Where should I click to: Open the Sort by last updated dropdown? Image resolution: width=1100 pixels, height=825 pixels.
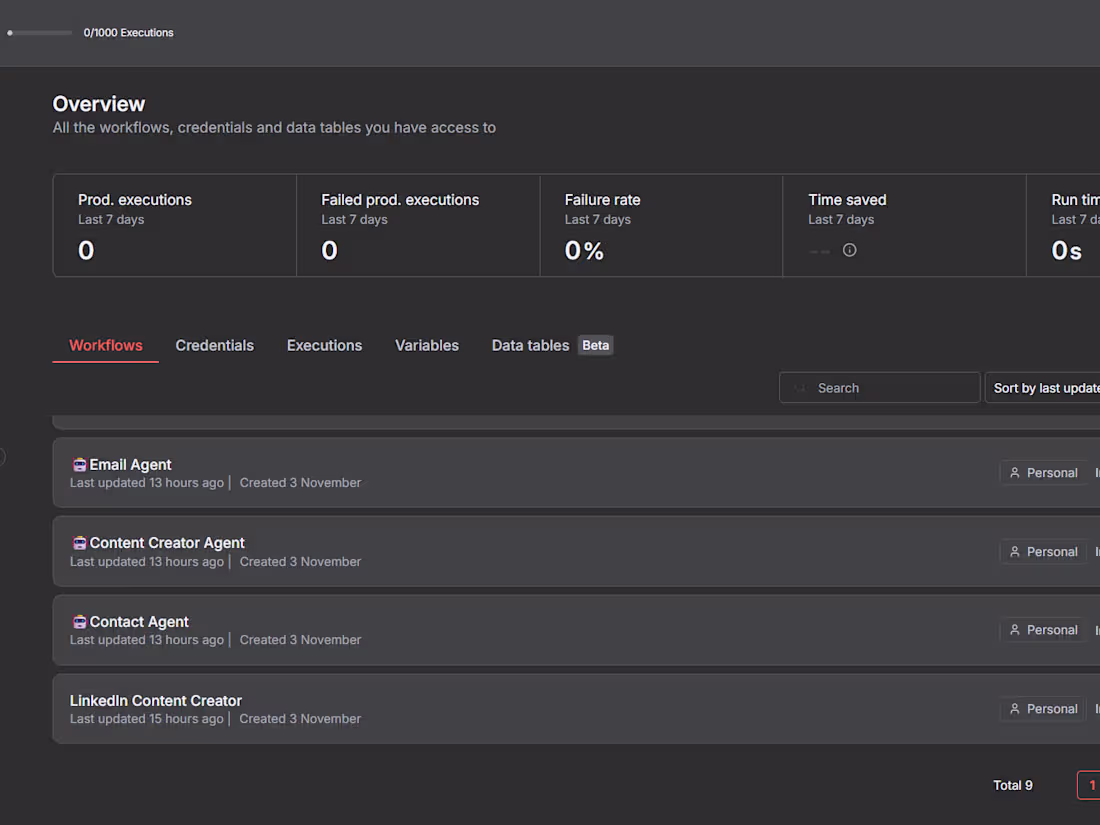[x=1045, y=387]
